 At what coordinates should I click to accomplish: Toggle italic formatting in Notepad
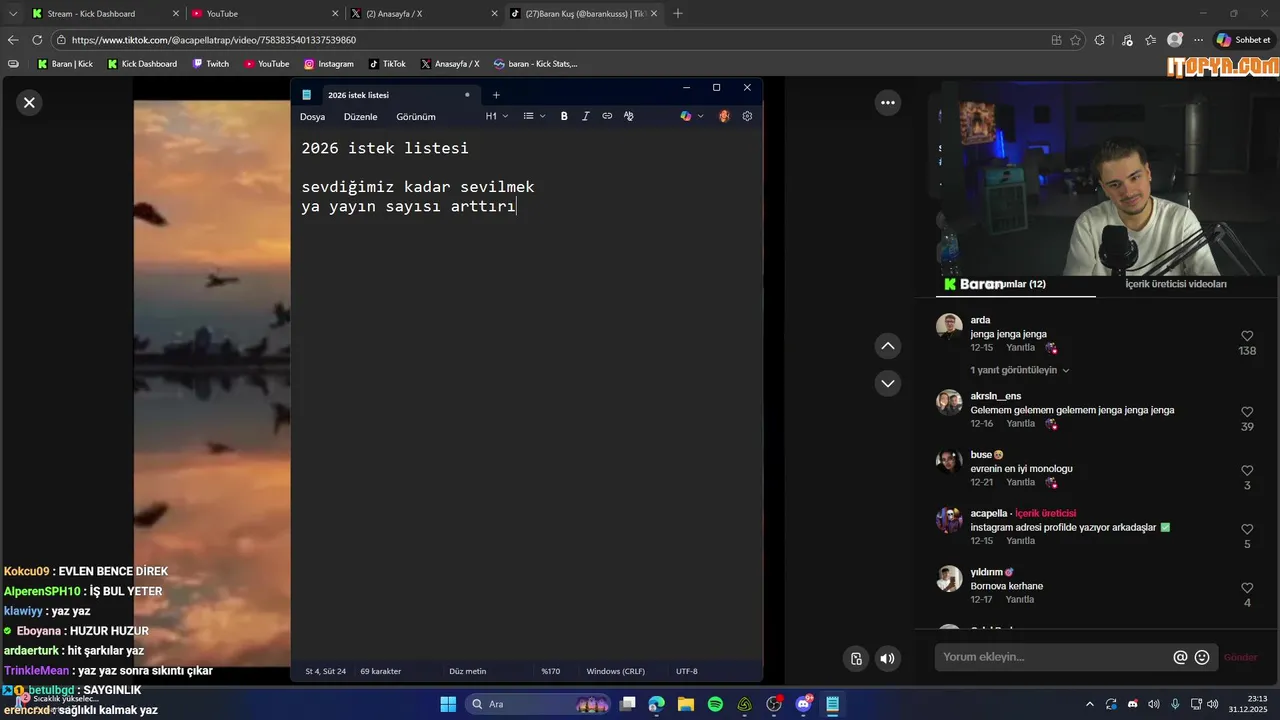coord(586,116)
